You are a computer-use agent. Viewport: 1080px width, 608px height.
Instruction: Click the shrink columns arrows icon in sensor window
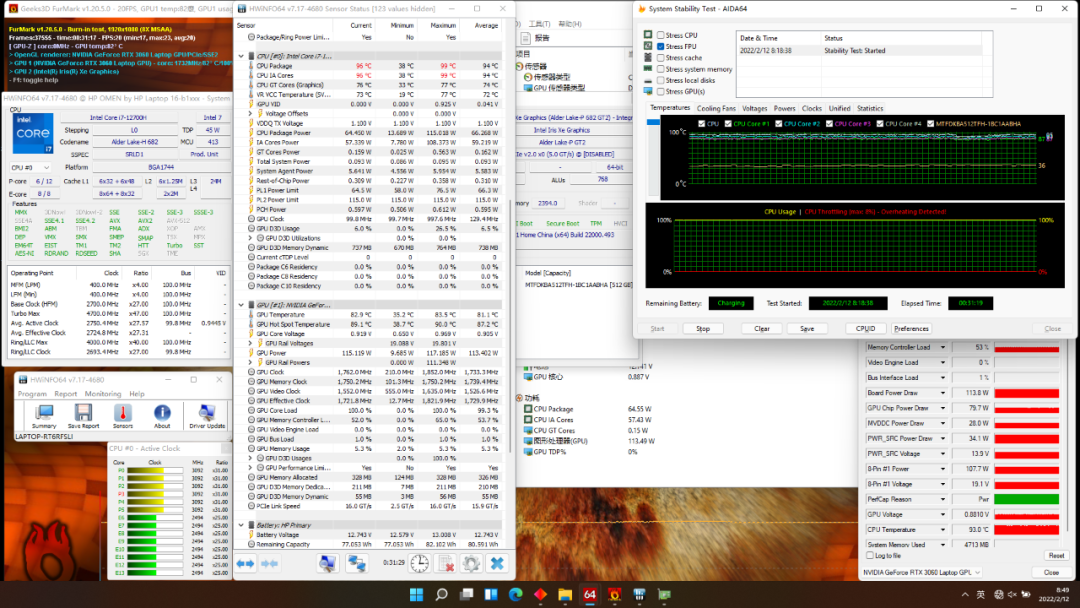point(269,563)
